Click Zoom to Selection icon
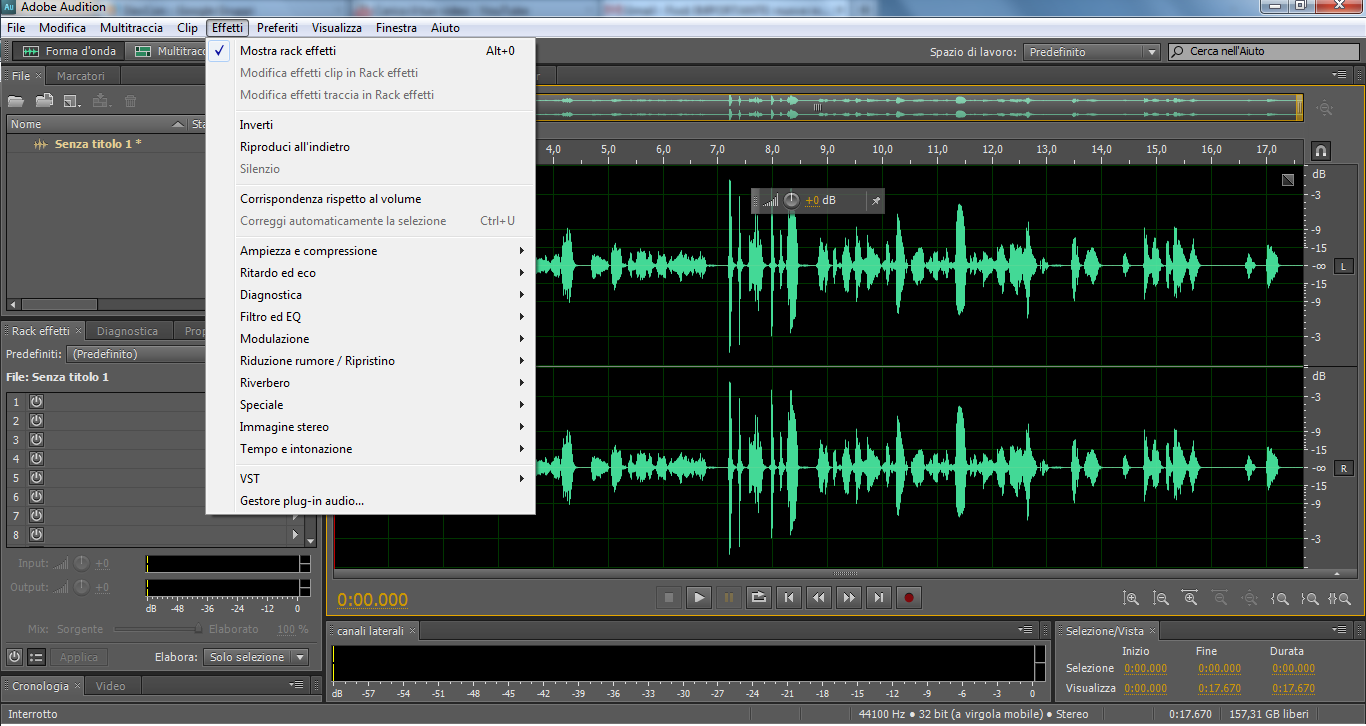This screenshot has height=726, width=1366. pos(1340,598)
